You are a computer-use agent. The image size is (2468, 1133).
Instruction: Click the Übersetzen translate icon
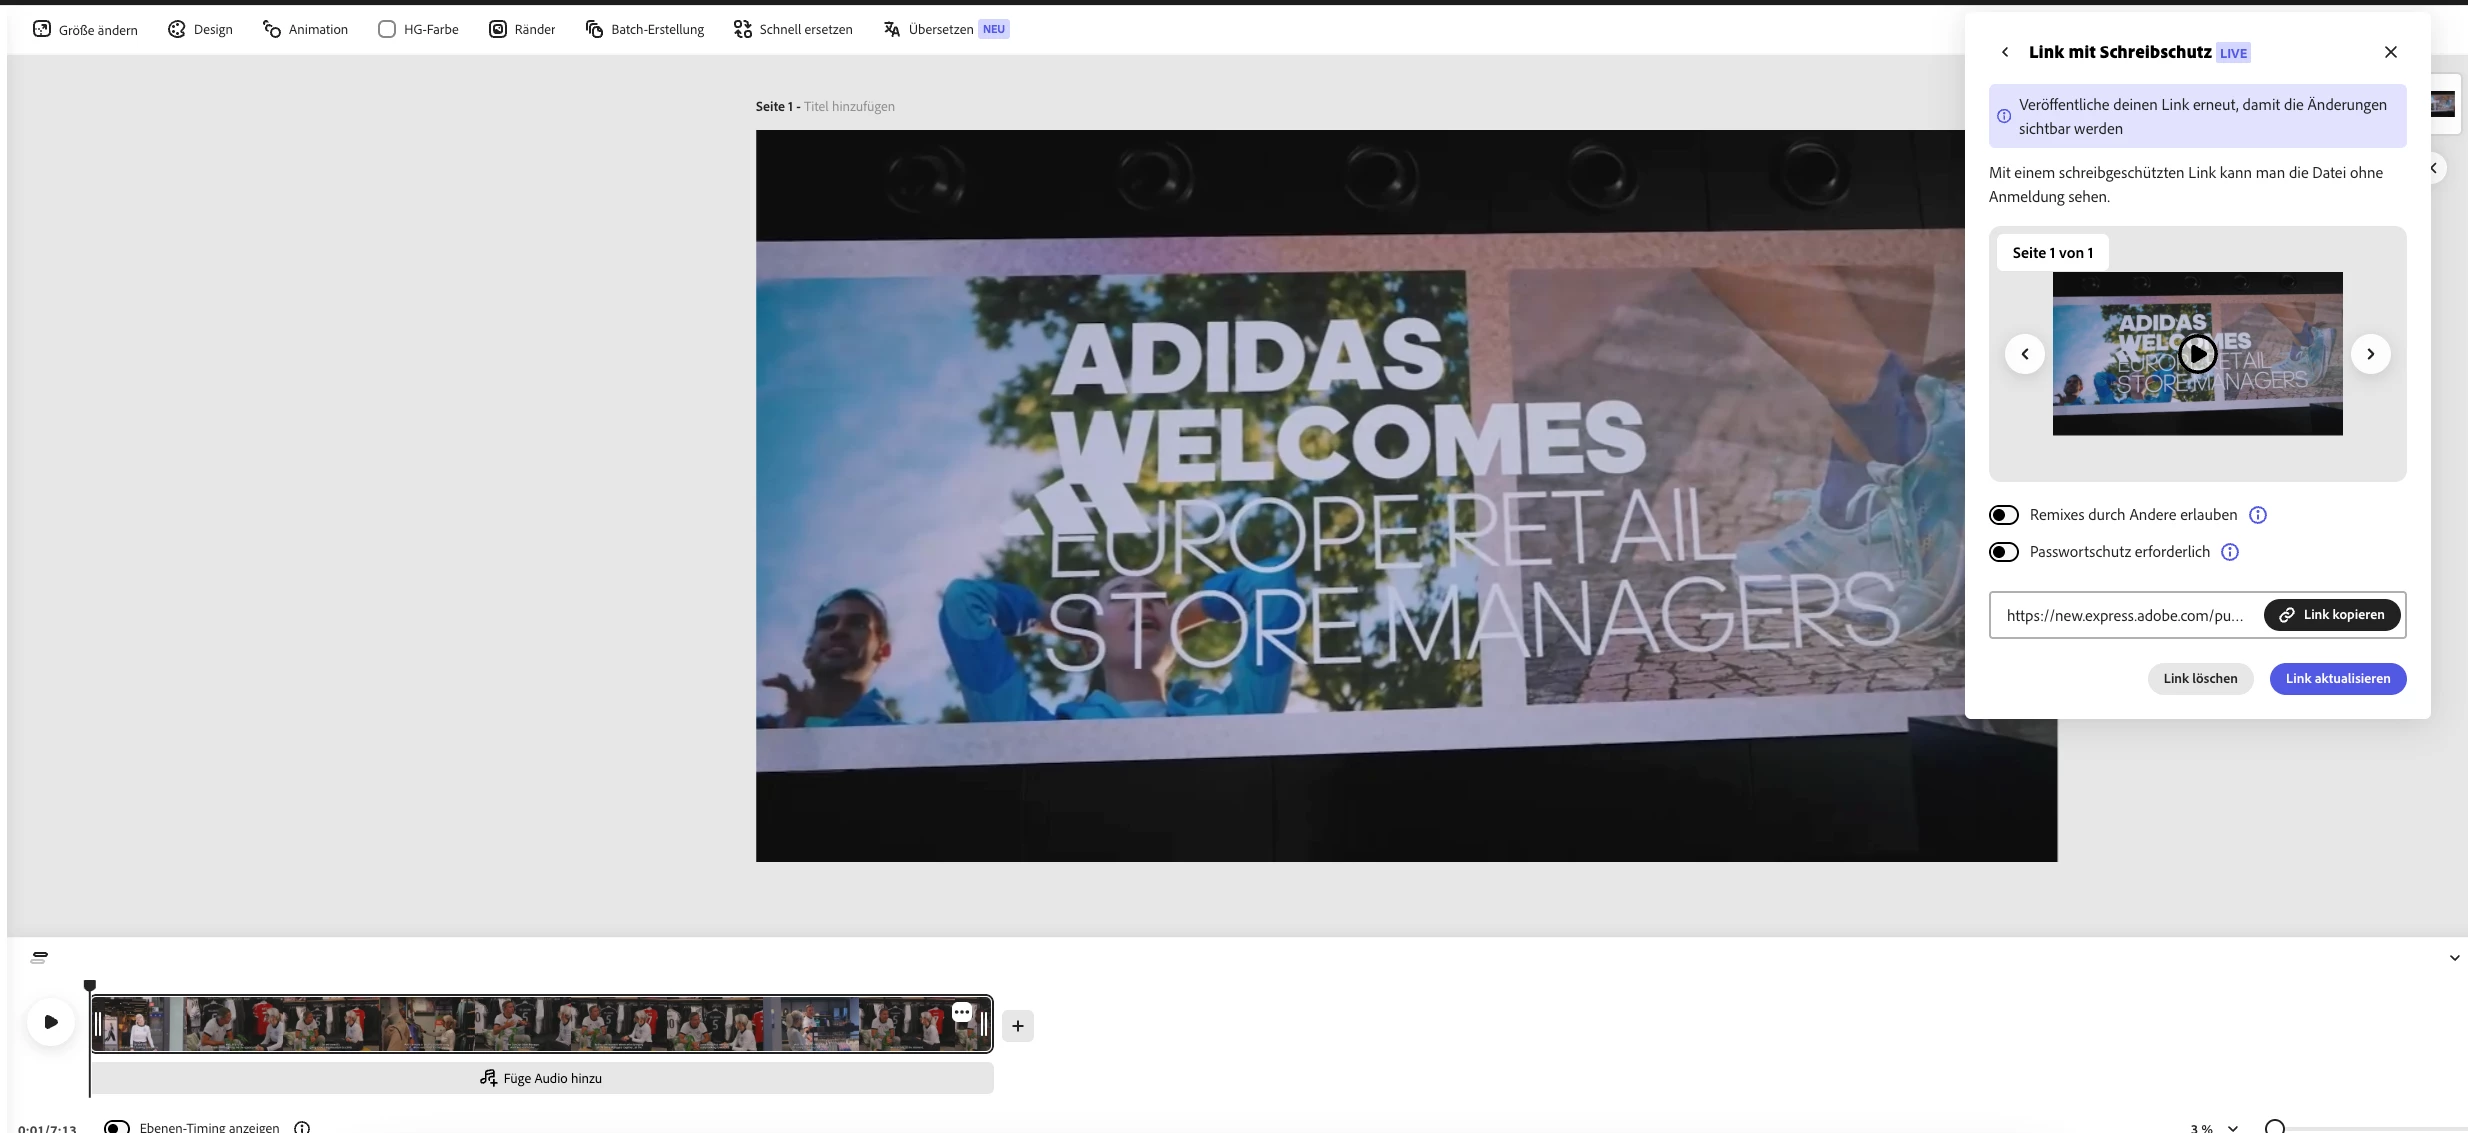(892, 29)
